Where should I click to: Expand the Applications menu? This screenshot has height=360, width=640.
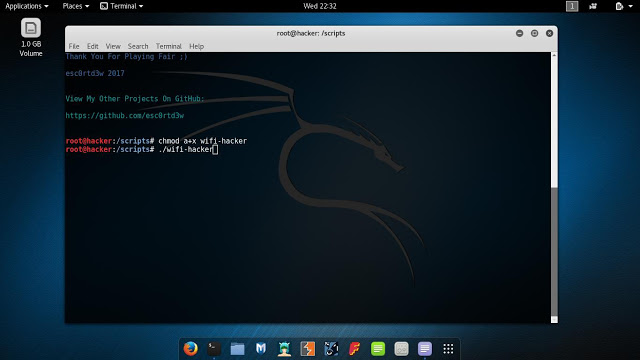point(27,6)
